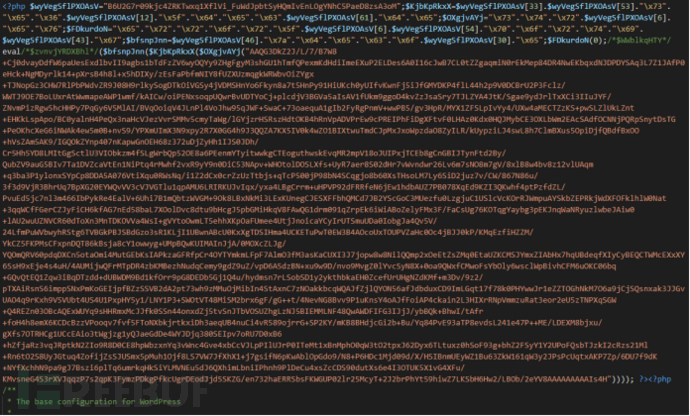
Task: Click the line starting with 6SsH9xEje4s4uH/4AUMijwQ
Action: point(309,266)
